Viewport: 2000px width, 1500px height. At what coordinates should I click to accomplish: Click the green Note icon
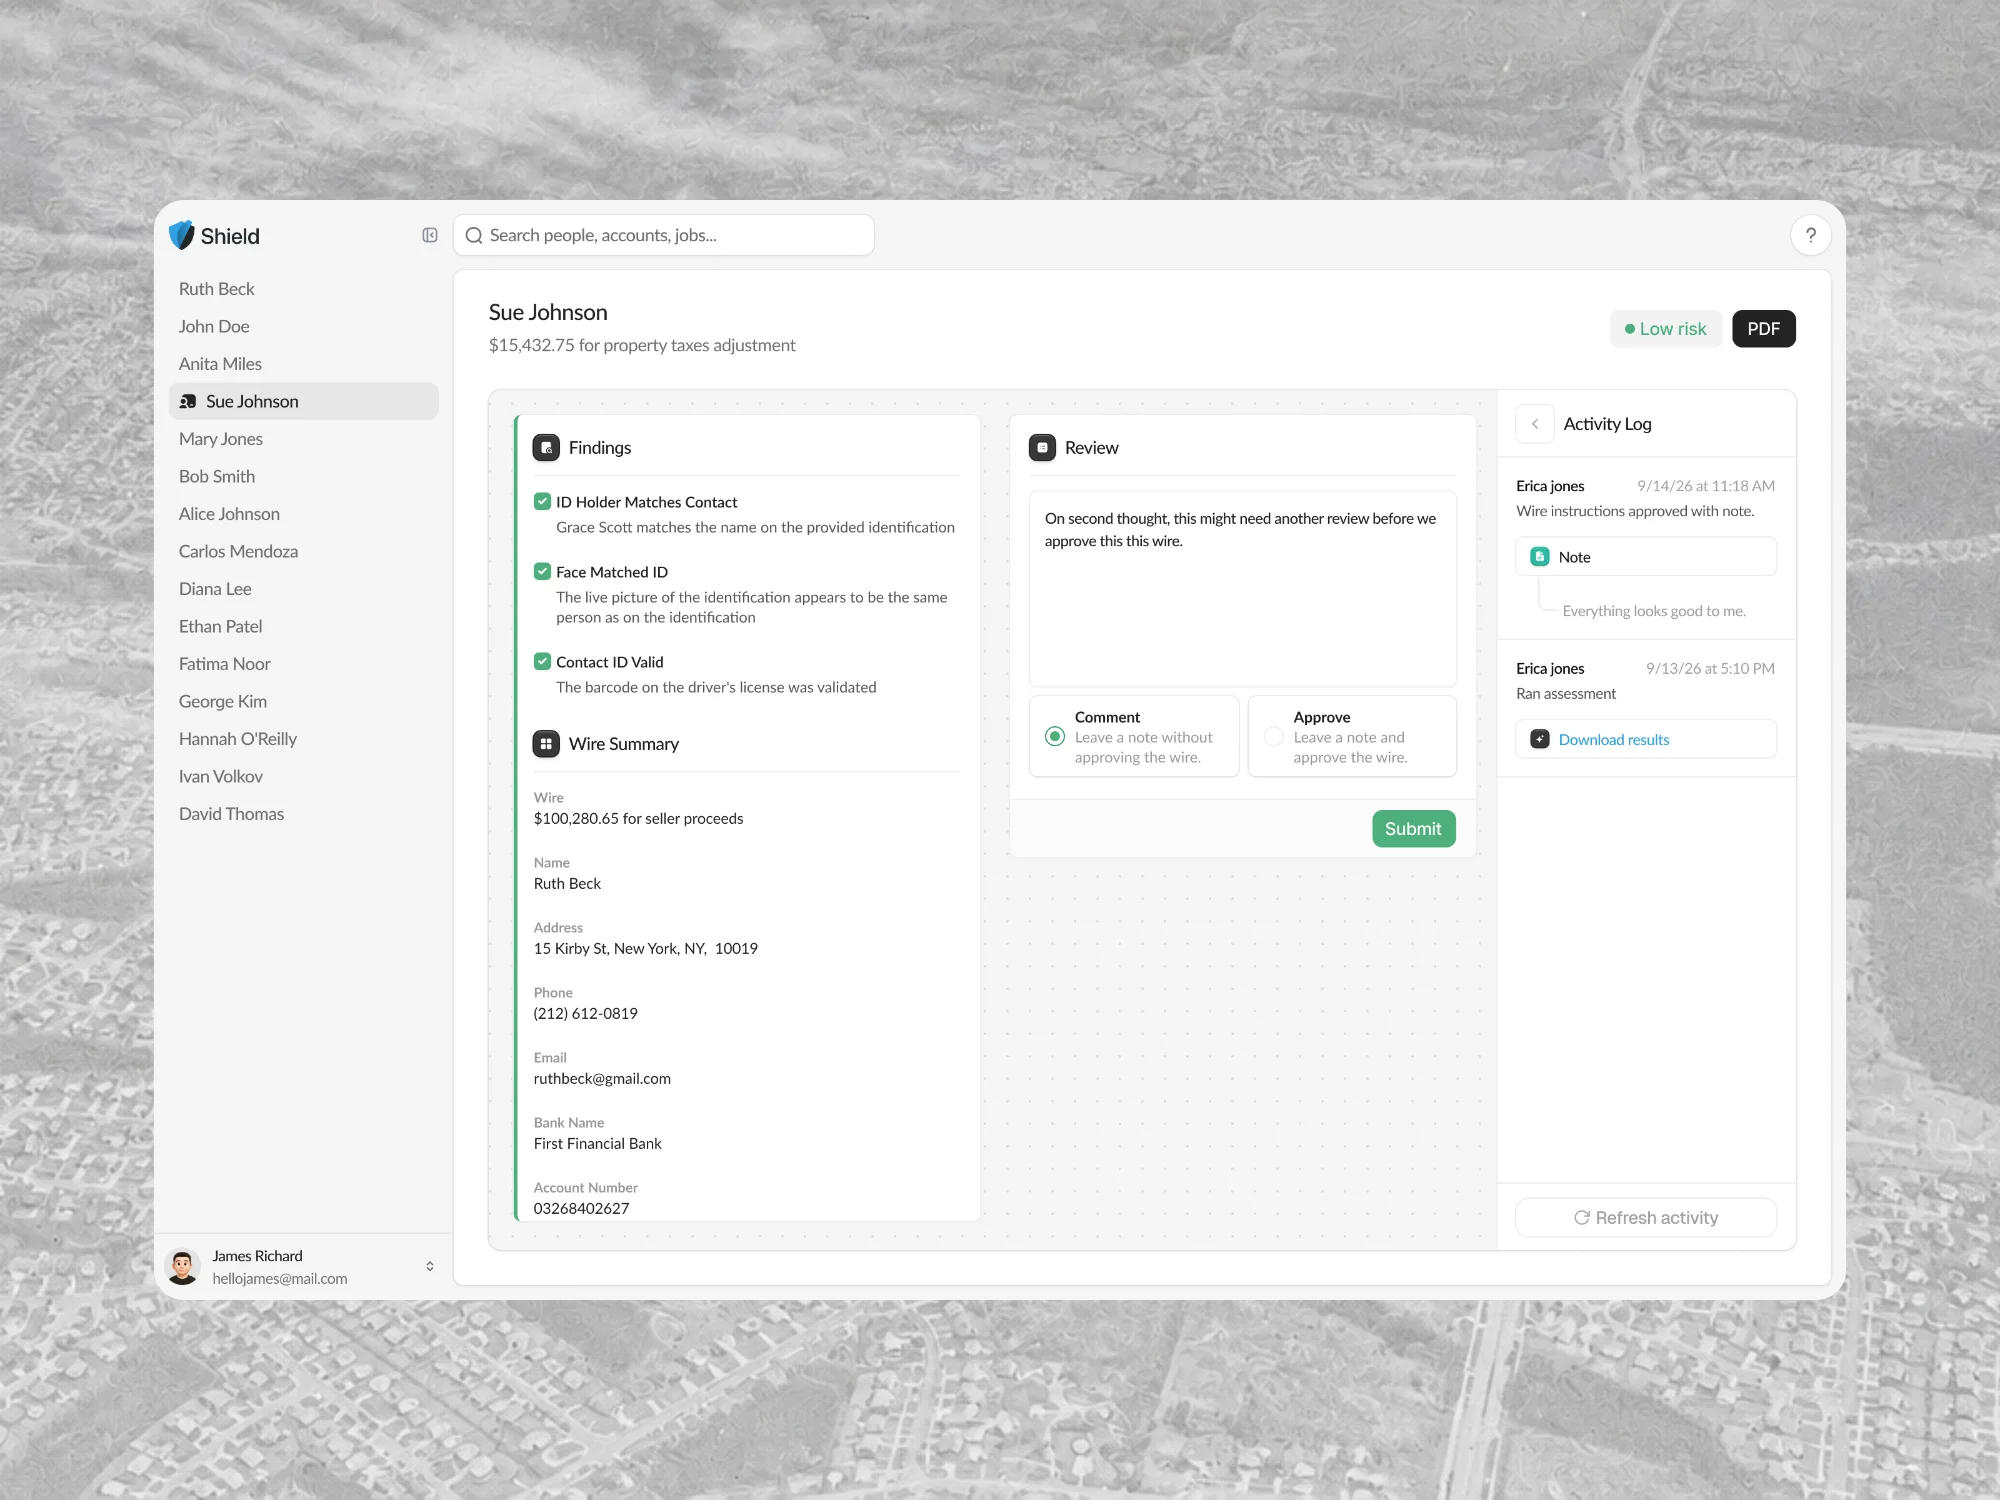coord(1540,557)
